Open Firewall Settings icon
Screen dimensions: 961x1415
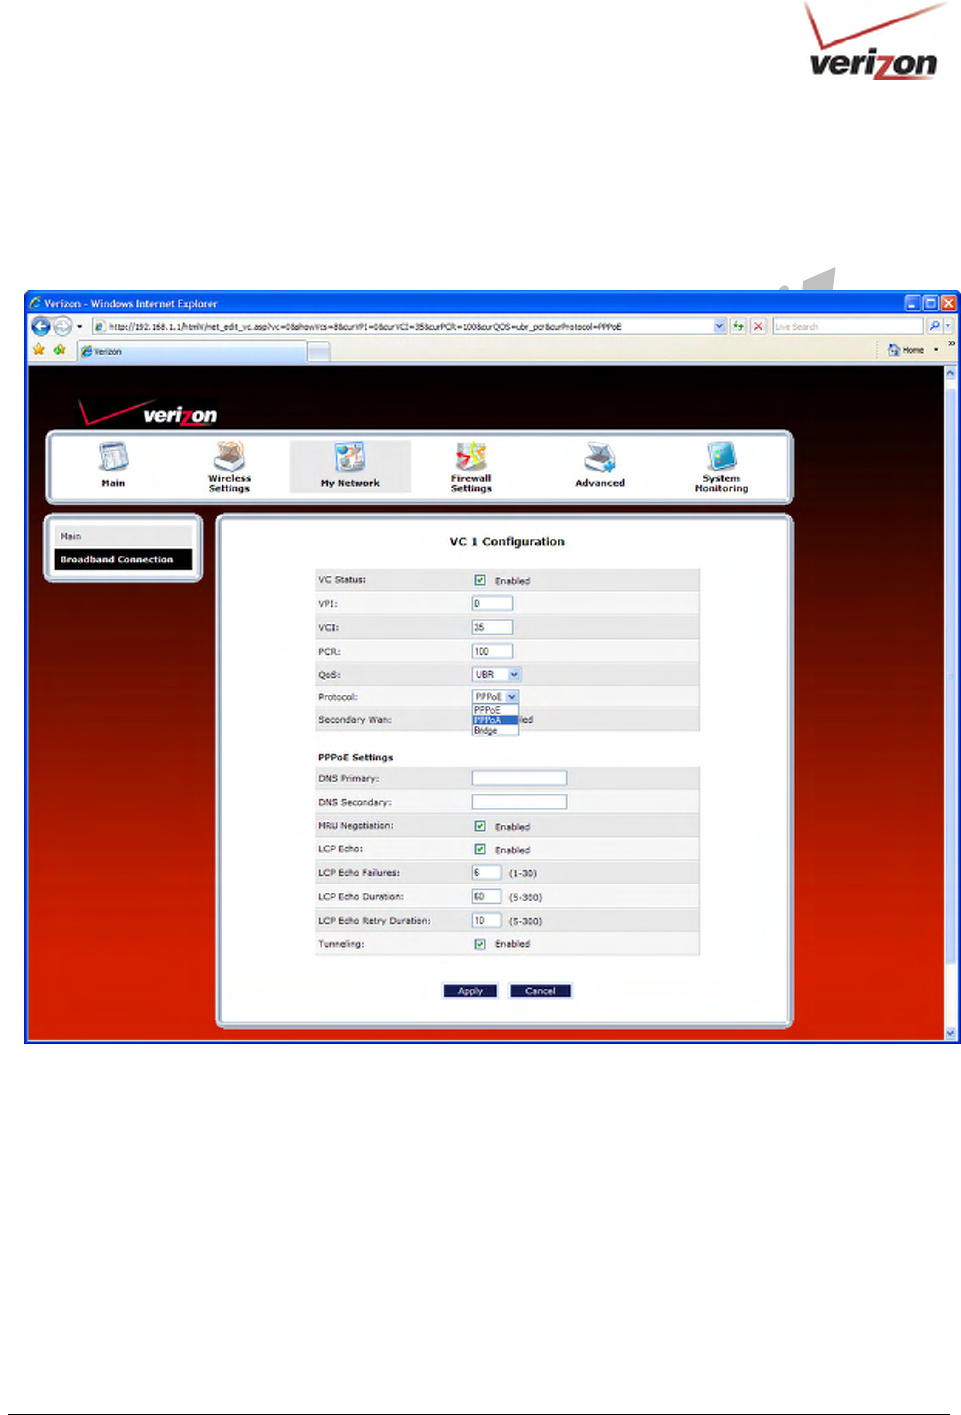471,457
